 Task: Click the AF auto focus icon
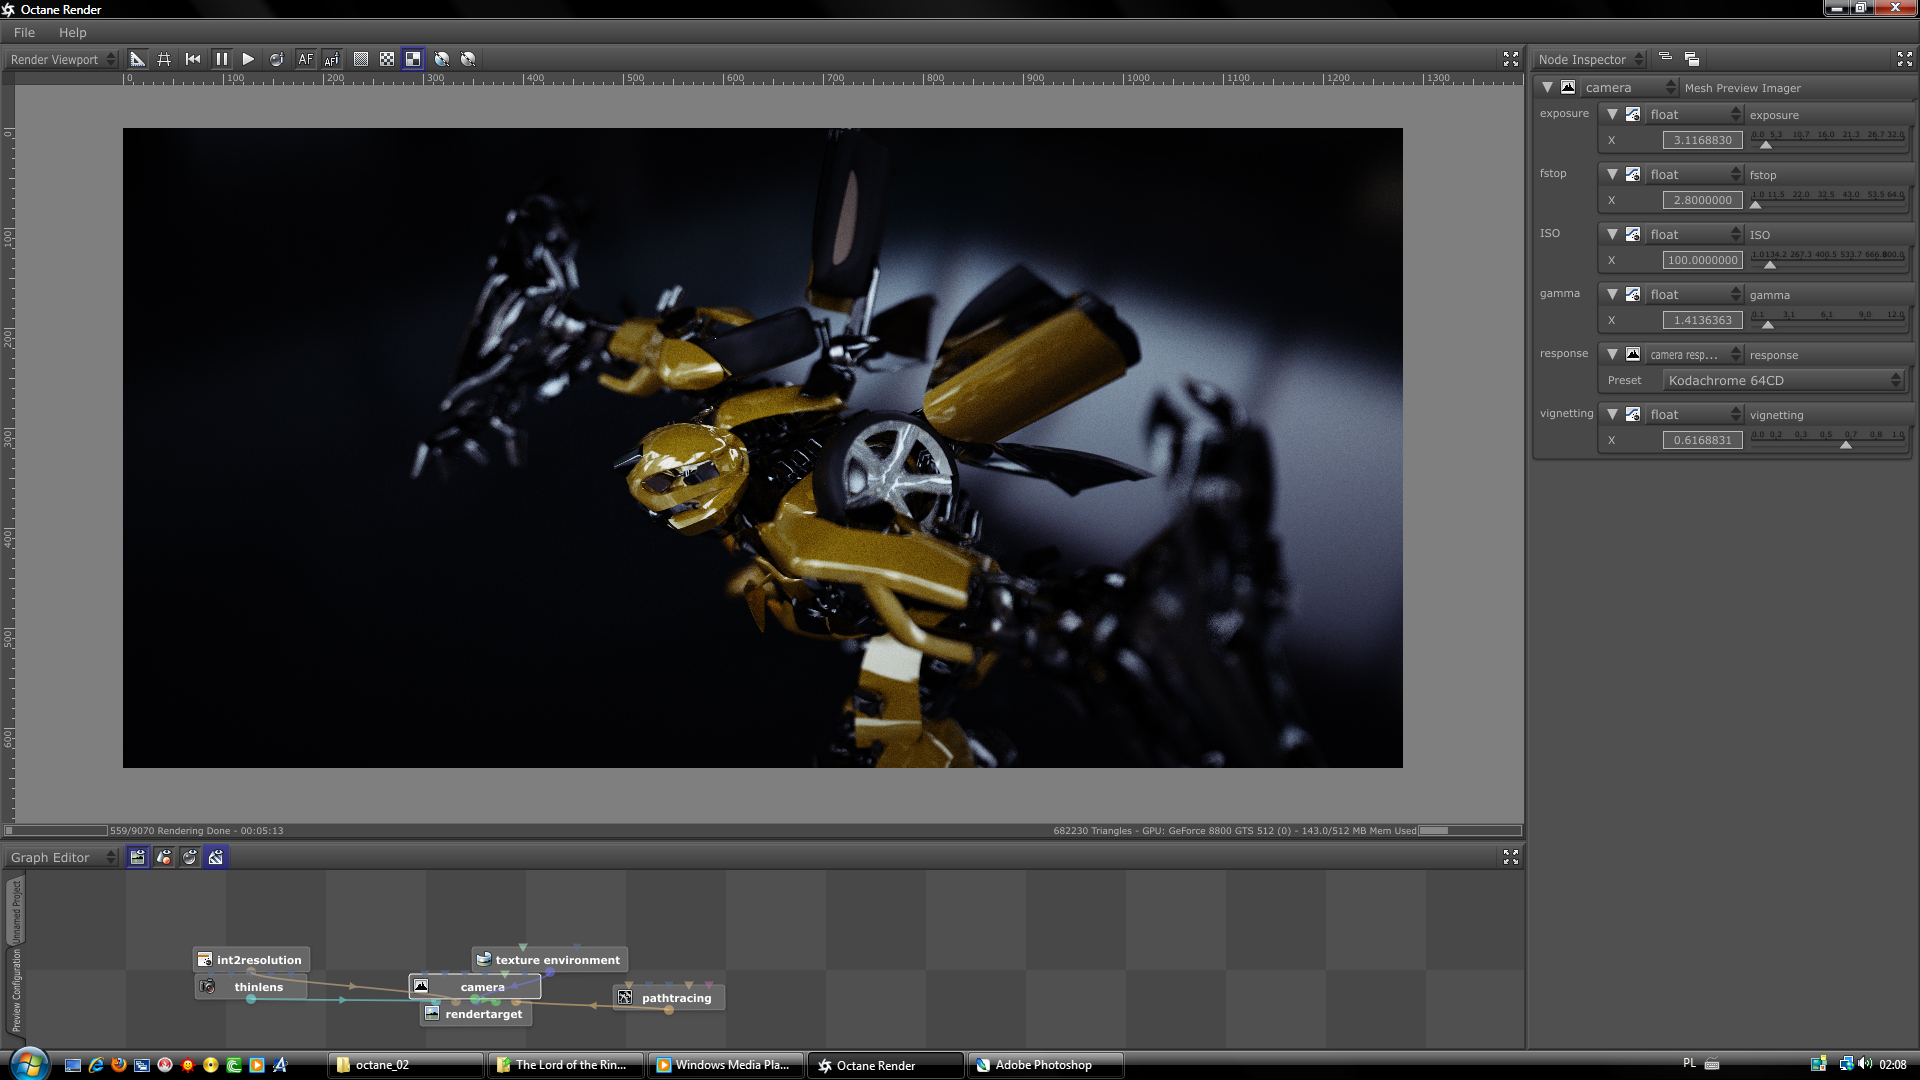pyautogui.click(x=305, y=59)
